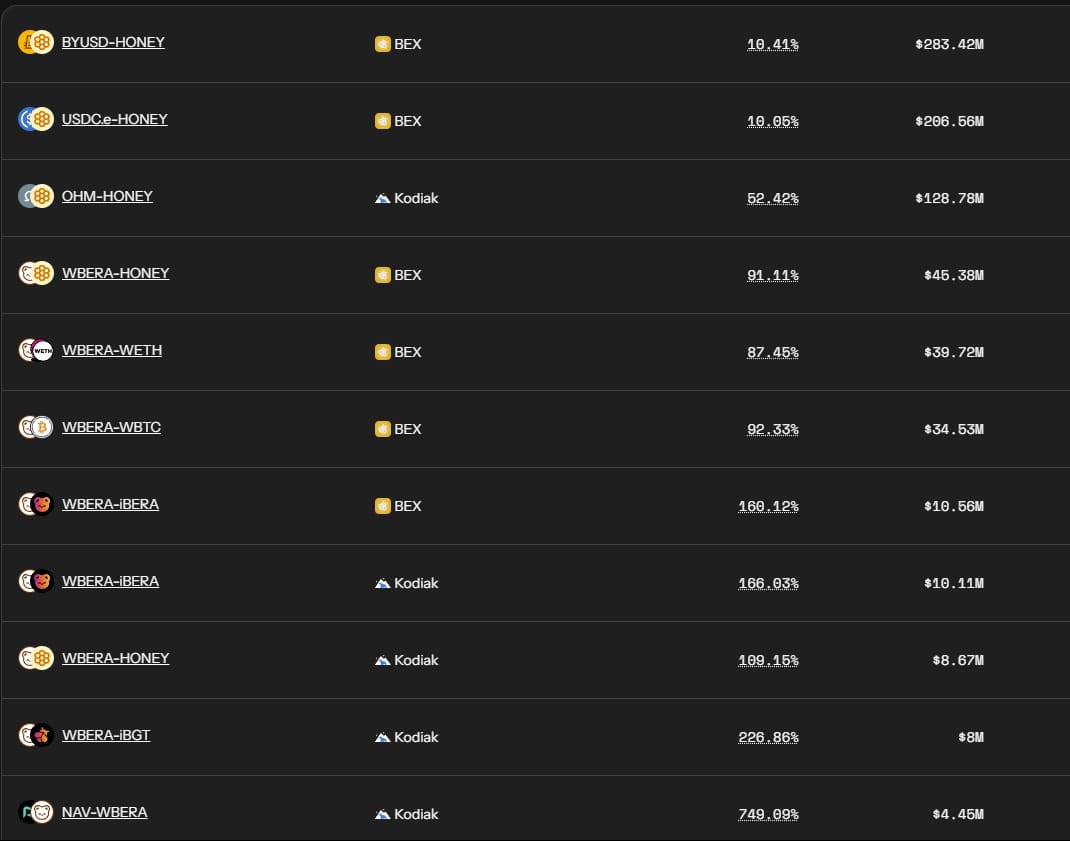
Task: Click the WBERA-iBGT token pair icon
Action: pyautogui.click(x=36, y=735)
